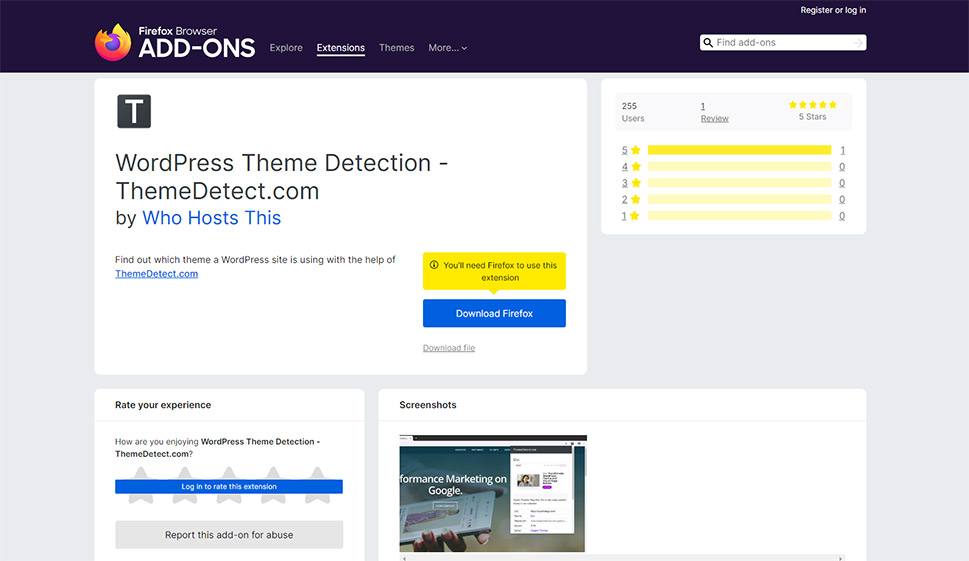Screen dimensions: 969x561
Task: Click Register or log in
Action: pos(833,10)
